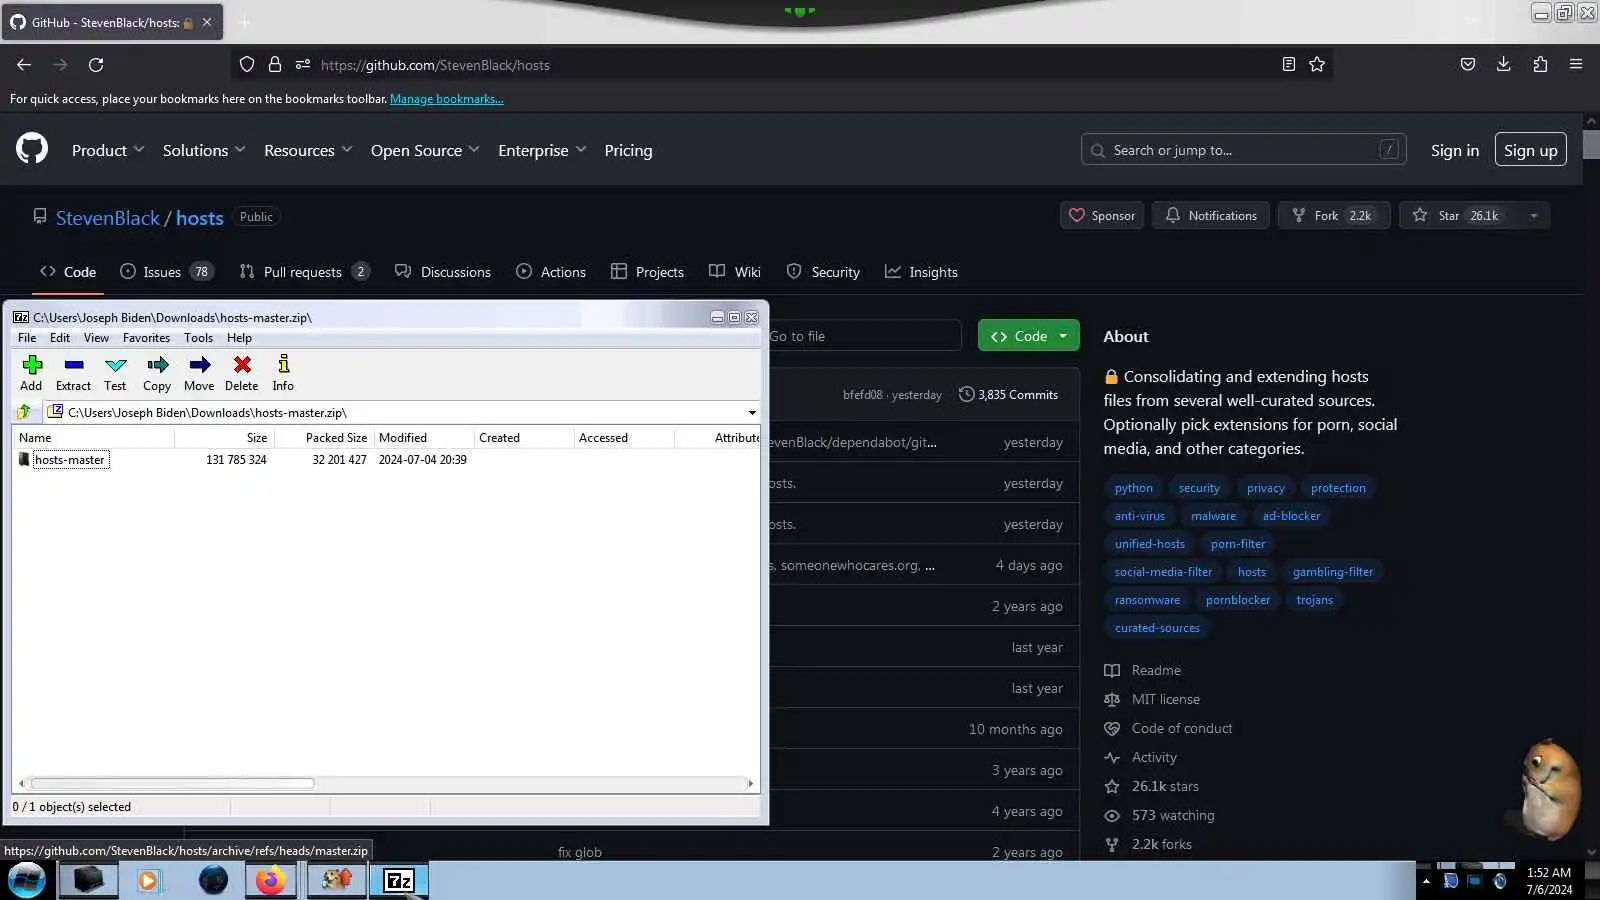The image size is (1600, 900).
Task: Expand the Solutions menu on GitHub
Action: (204, 150)
